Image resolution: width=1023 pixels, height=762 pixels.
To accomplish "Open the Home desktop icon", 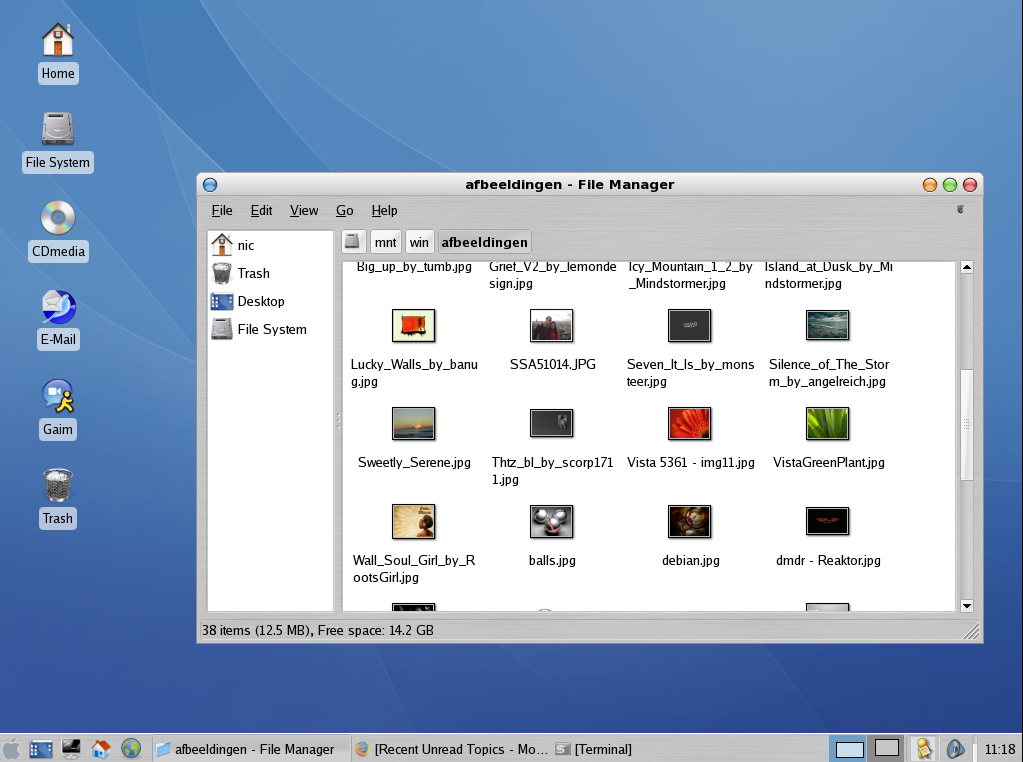I will pyautogui.click(x=58, y=52).
